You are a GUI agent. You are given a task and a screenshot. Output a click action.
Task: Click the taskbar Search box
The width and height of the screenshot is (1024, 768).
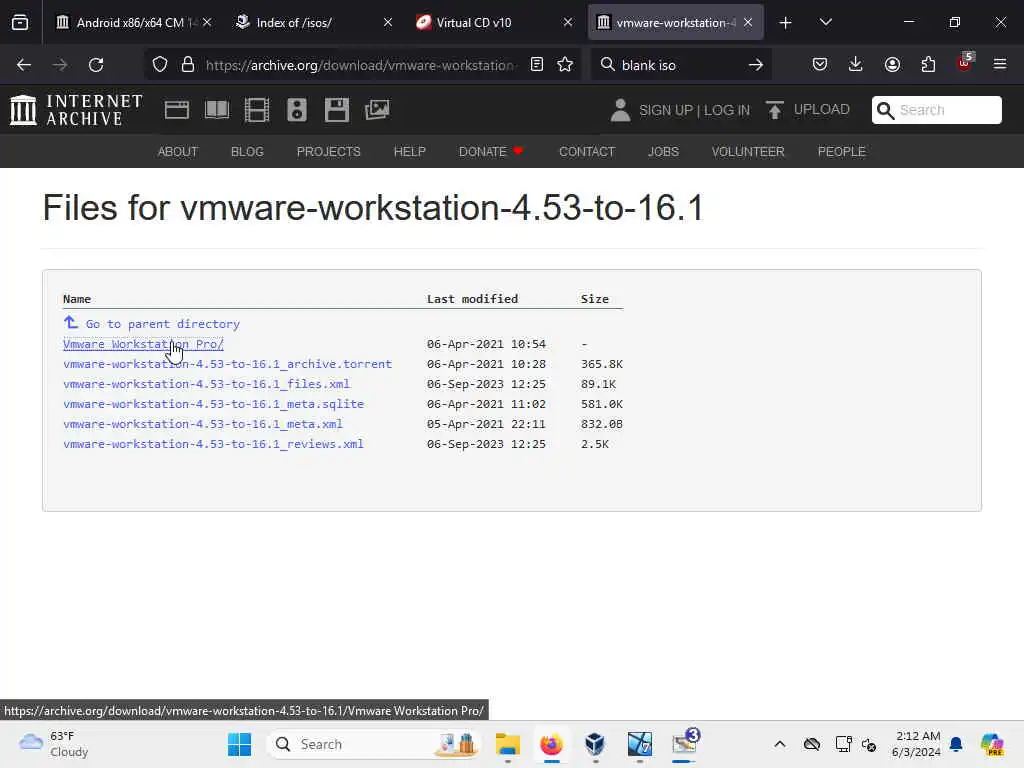coord(373,744)
